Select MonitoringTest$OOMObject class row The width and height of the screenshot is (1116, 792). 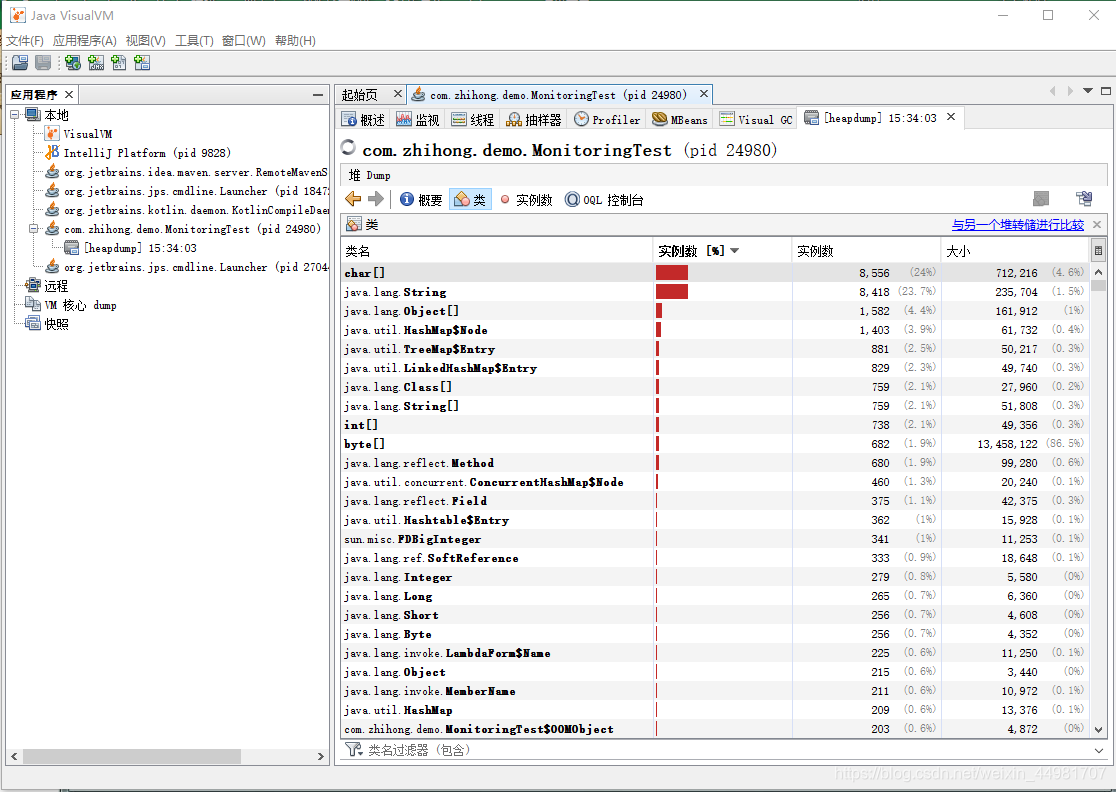(x=715, y=729)
